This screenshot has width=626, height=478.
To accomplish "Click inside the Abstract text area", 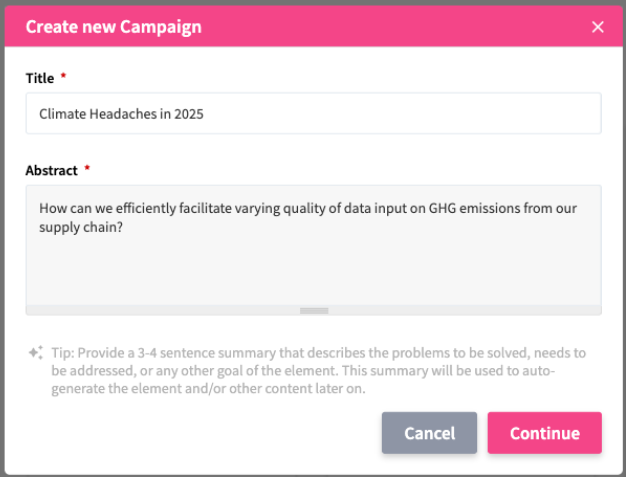I will click(x=313, y=260).
